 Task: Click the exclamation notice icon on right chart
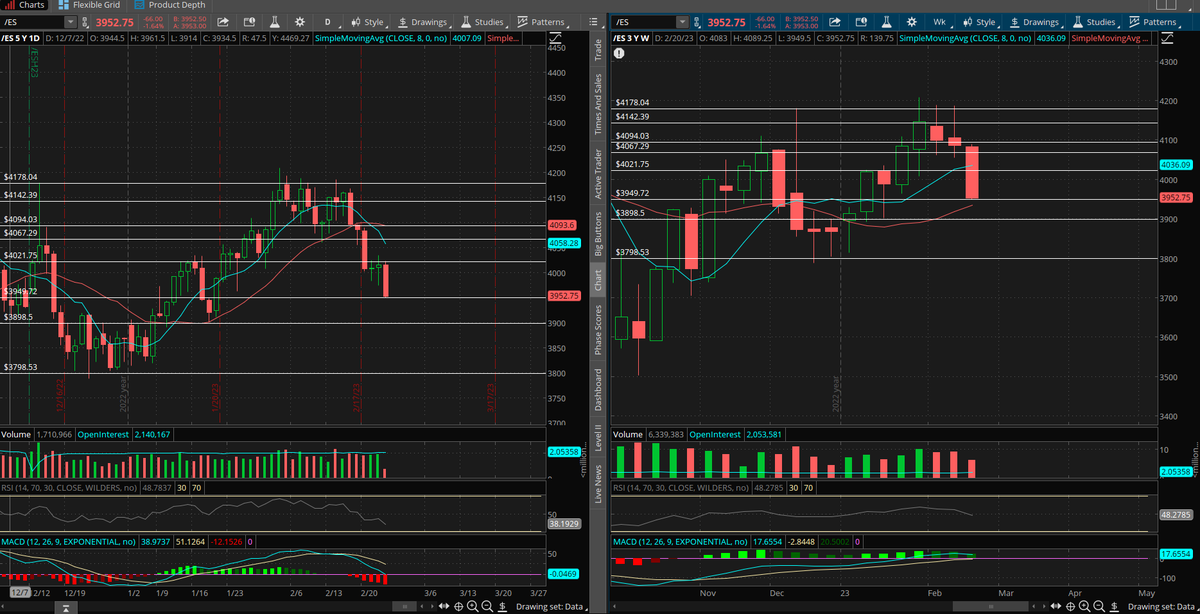621,54
